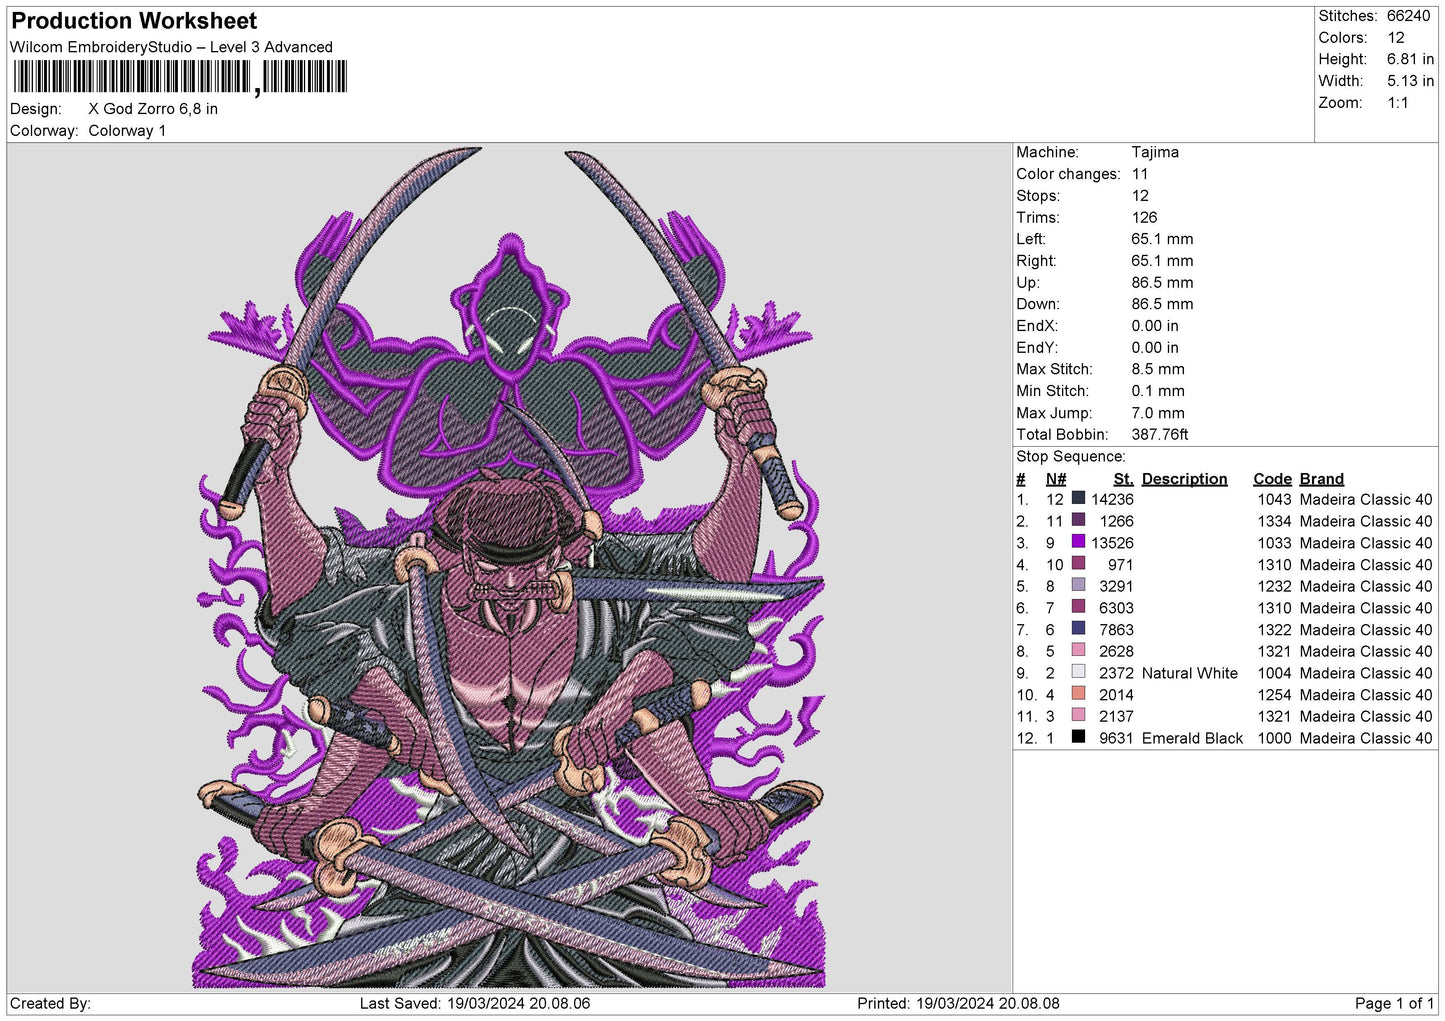Click thread code 1334

(x=1274, y=521)
